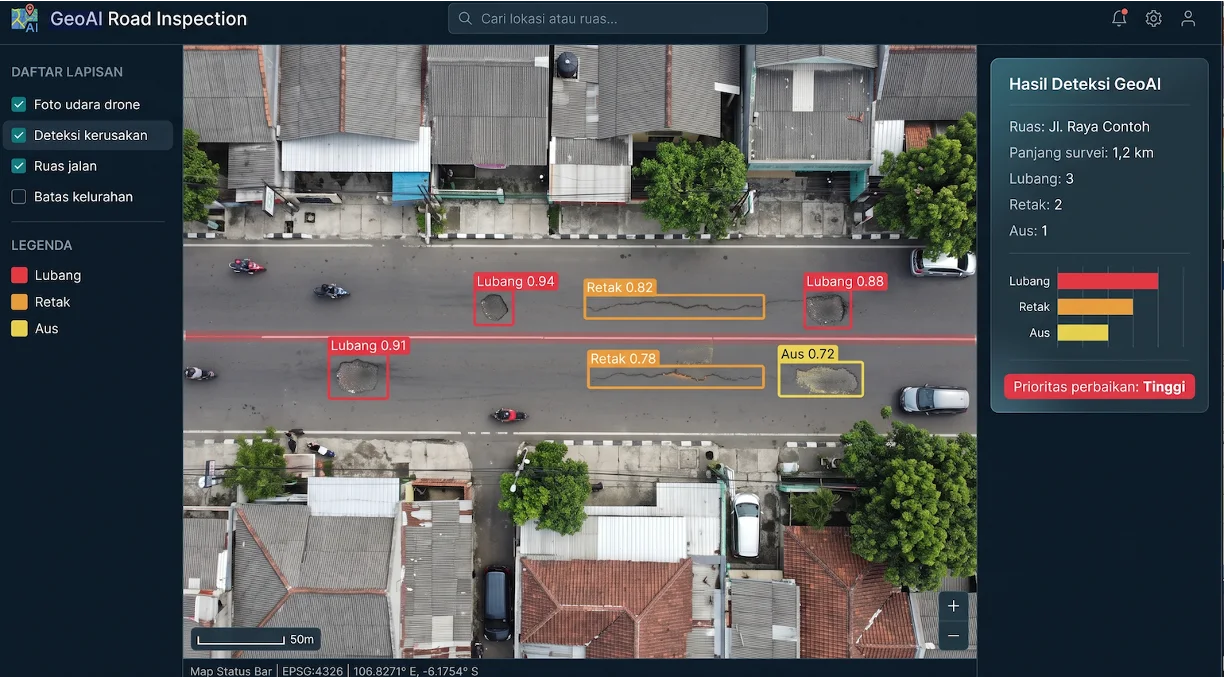Select the Lubang 0.91 detection box
The height and width of the screenshot is (678, 1224).
pyautogui.click(x=358, y=375)
